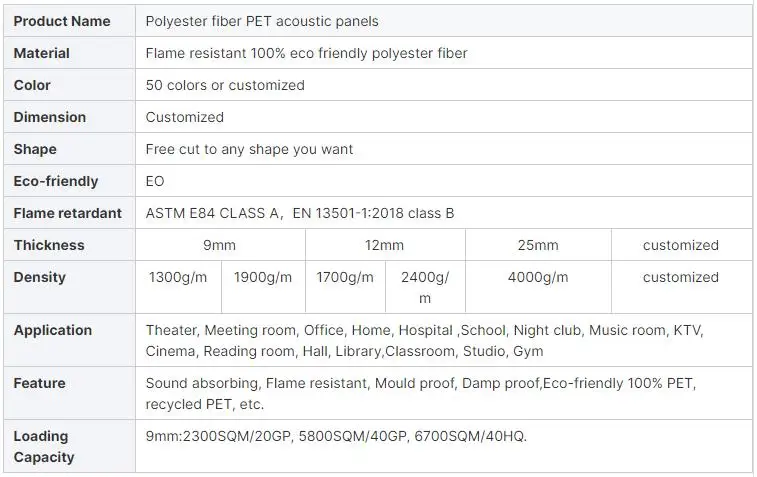The width and height of the screenshot is (757, 477).
Task: Click the Dimension row label
Action: pos(50,117)
